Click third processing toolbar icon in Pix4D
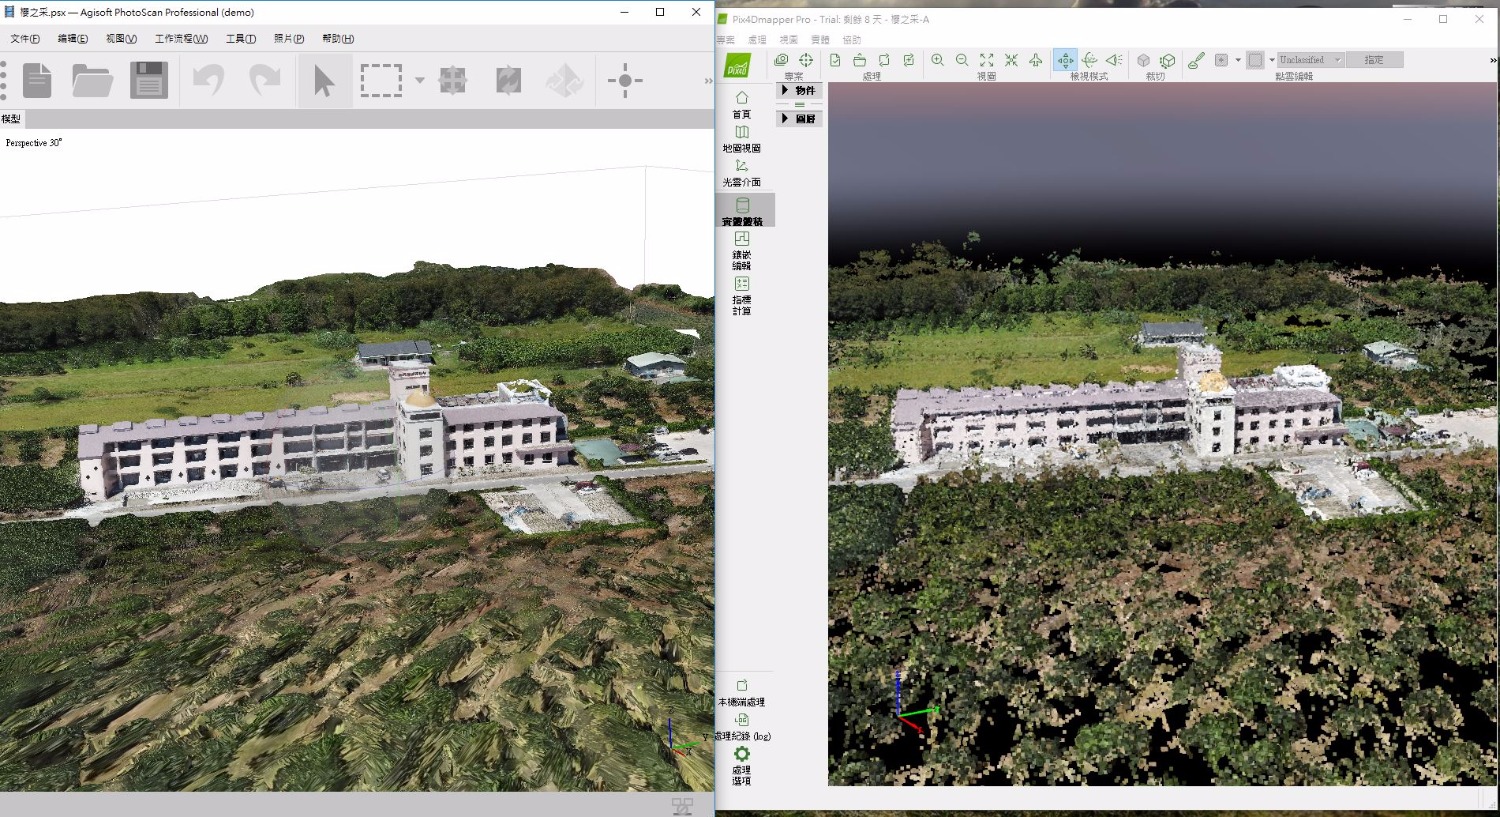1500x817 pixels. point(884,60)
